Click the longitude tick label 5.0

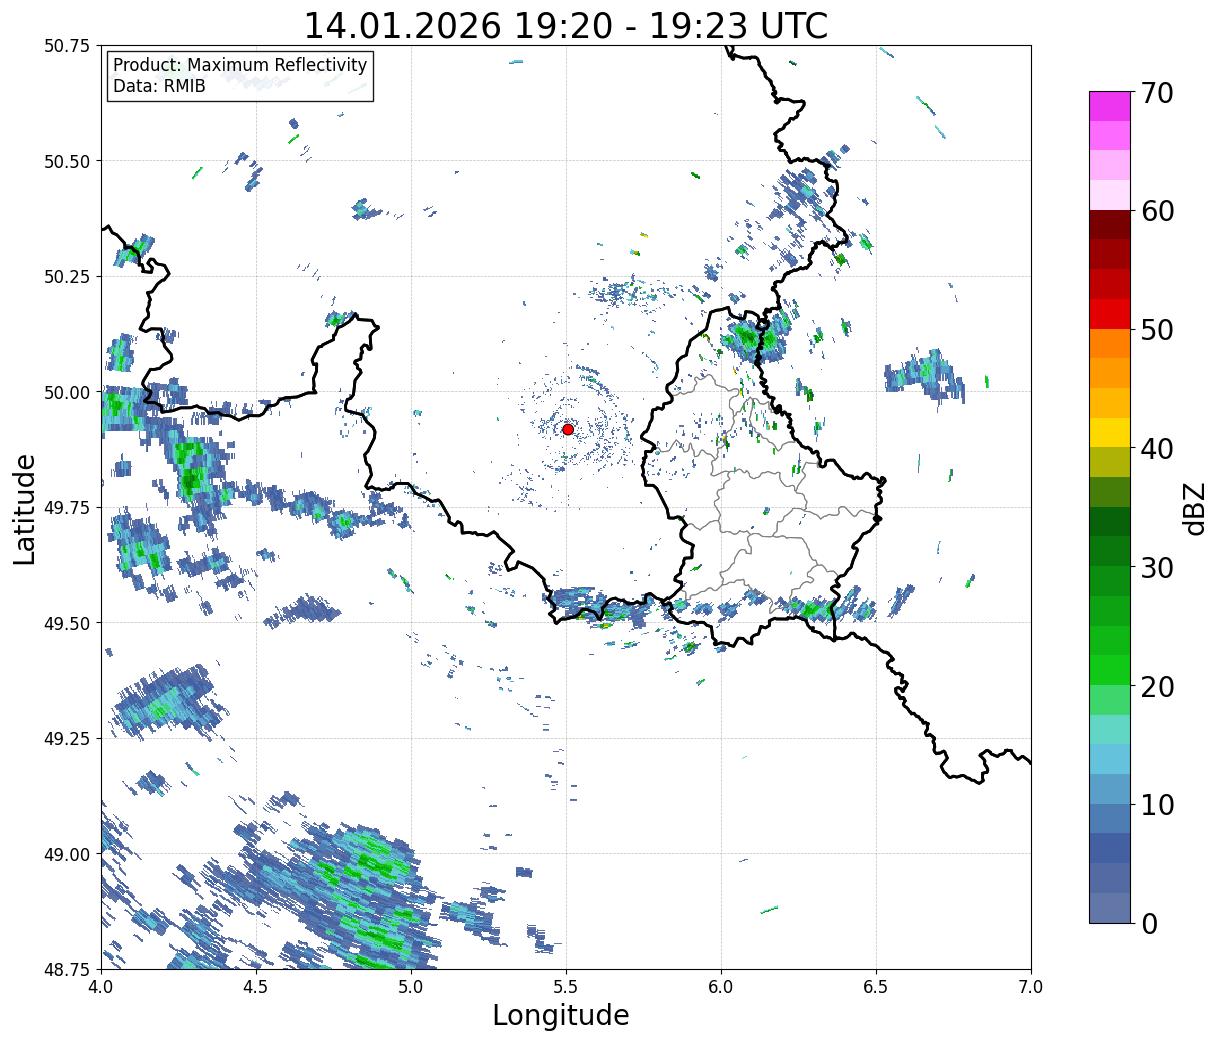coord(411,987)
